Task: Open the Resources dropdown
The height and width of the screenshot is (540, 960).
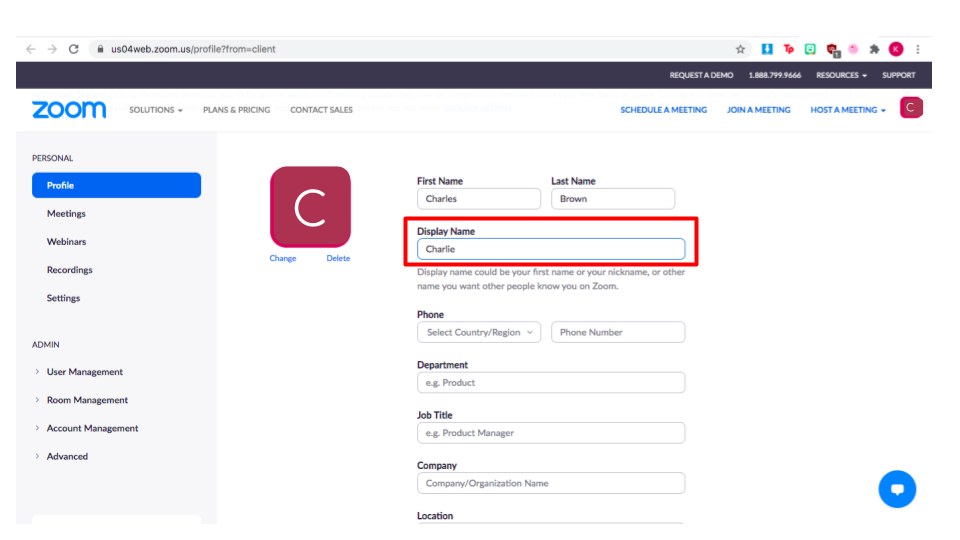Action: pos(841,75)
